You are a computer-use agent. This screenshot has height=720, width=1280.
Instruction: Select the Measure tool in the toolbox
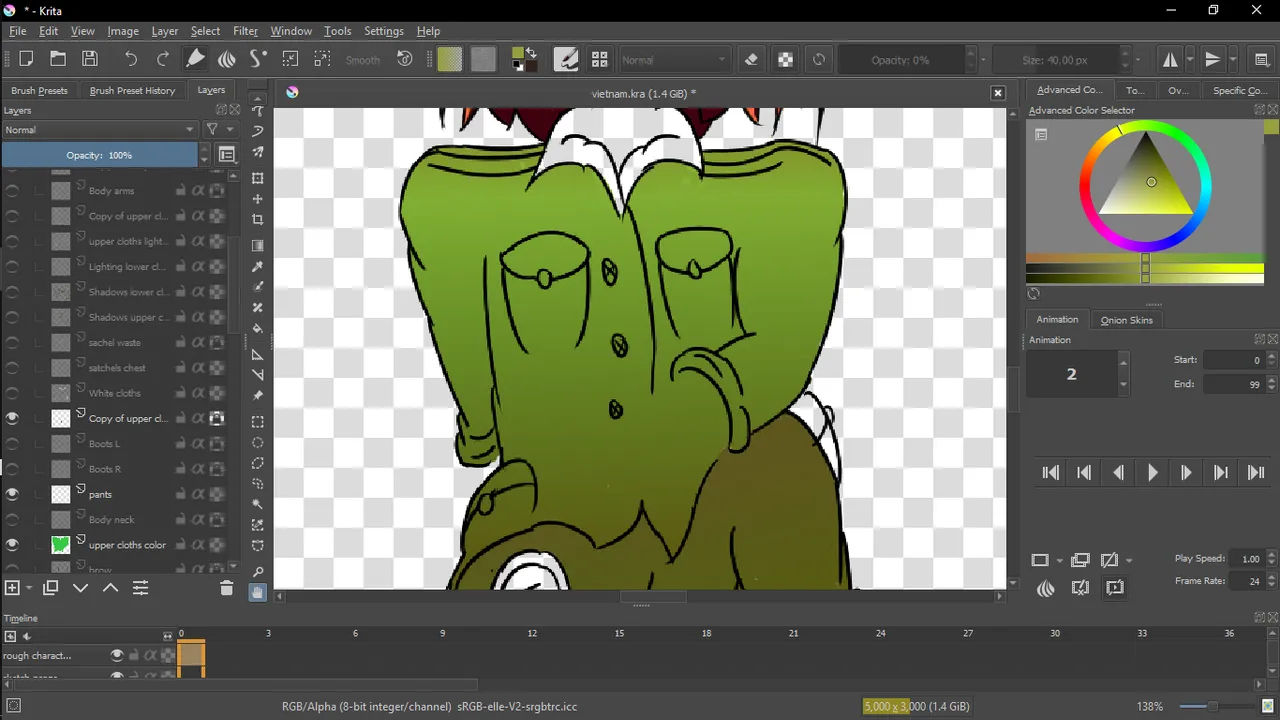tap(258, 375)
